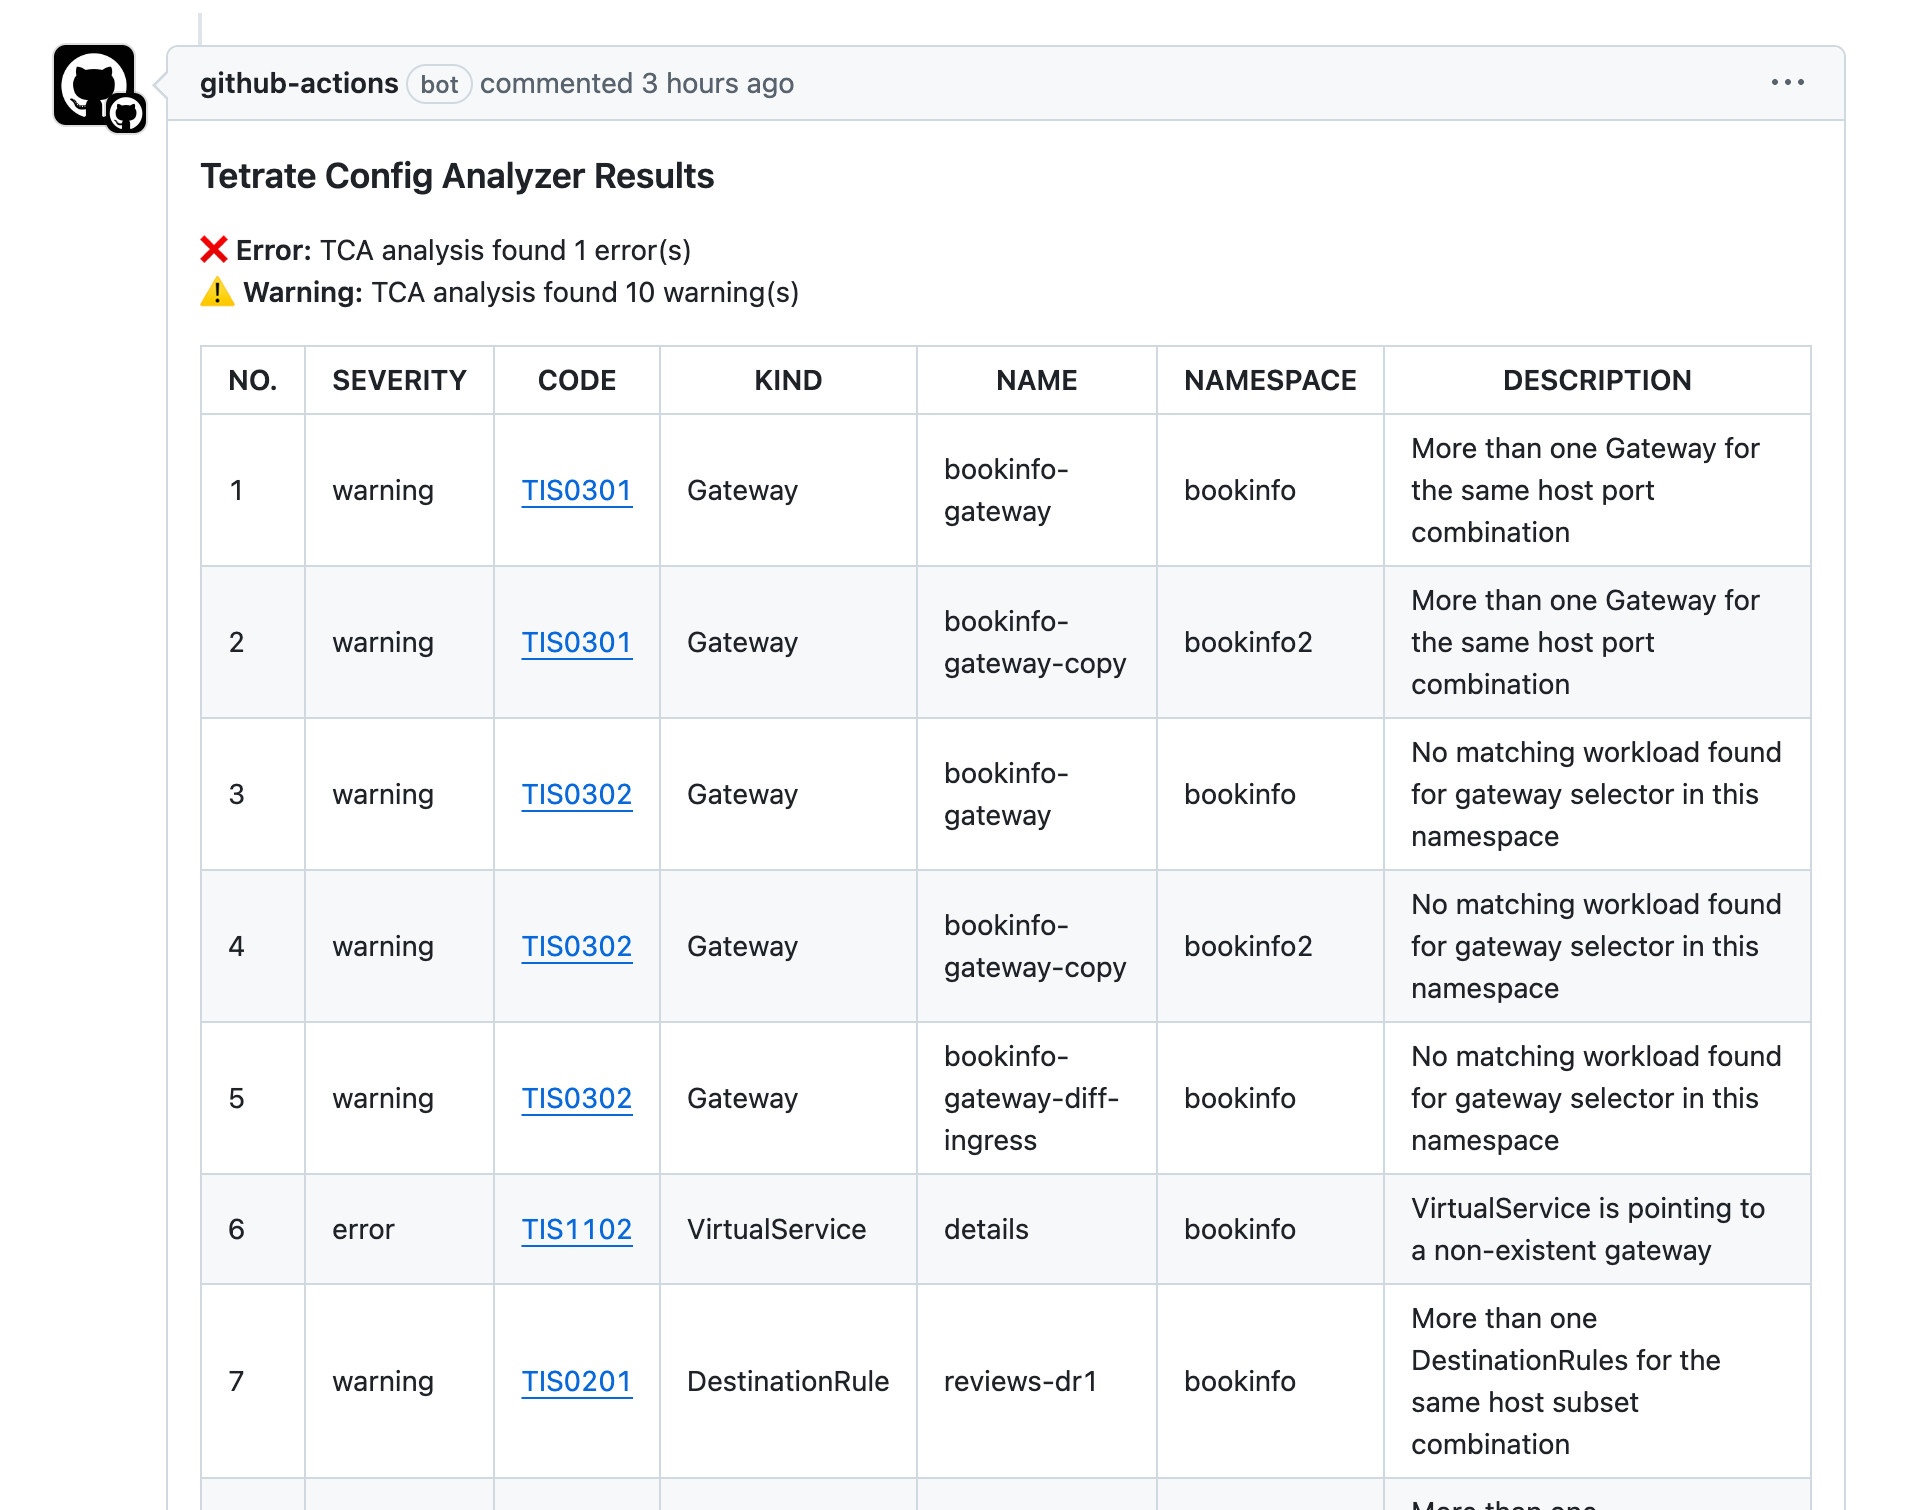Image resolution: width=1914 pixels, height=1510 pixels.
Task: Click bookinfo-gateway-copy name in row 4
Action: click(x=1035, y=946)
